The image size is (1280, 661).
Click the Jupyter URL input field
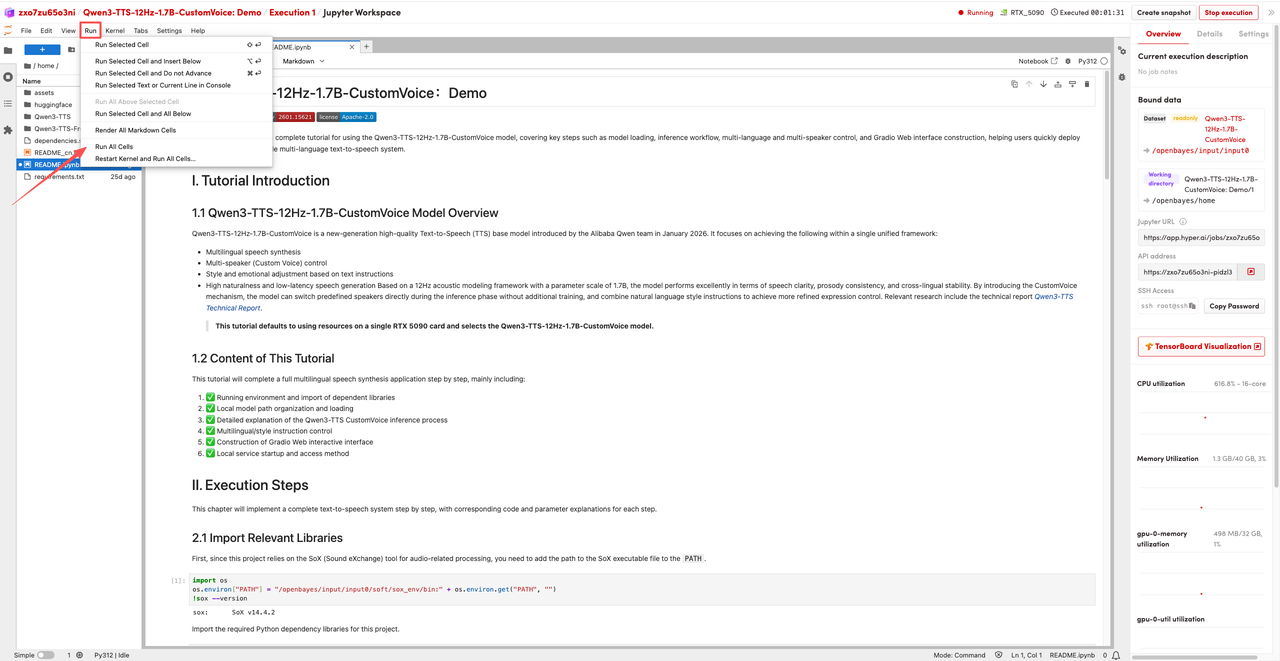(x=1200, y=238)
